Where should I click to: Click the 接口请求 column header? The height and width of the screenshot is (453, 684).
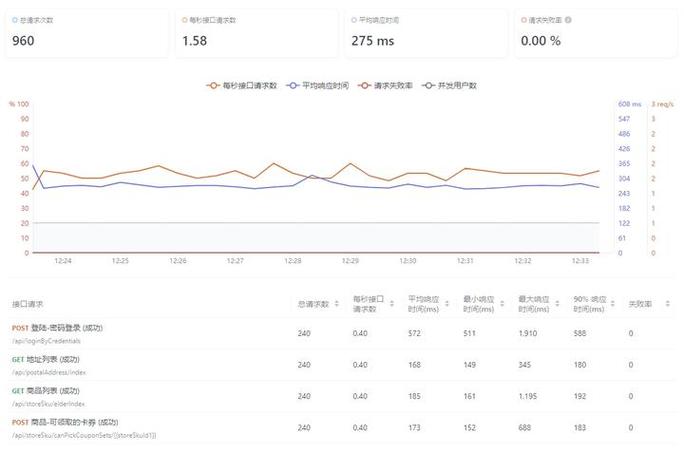coord(27,304)
